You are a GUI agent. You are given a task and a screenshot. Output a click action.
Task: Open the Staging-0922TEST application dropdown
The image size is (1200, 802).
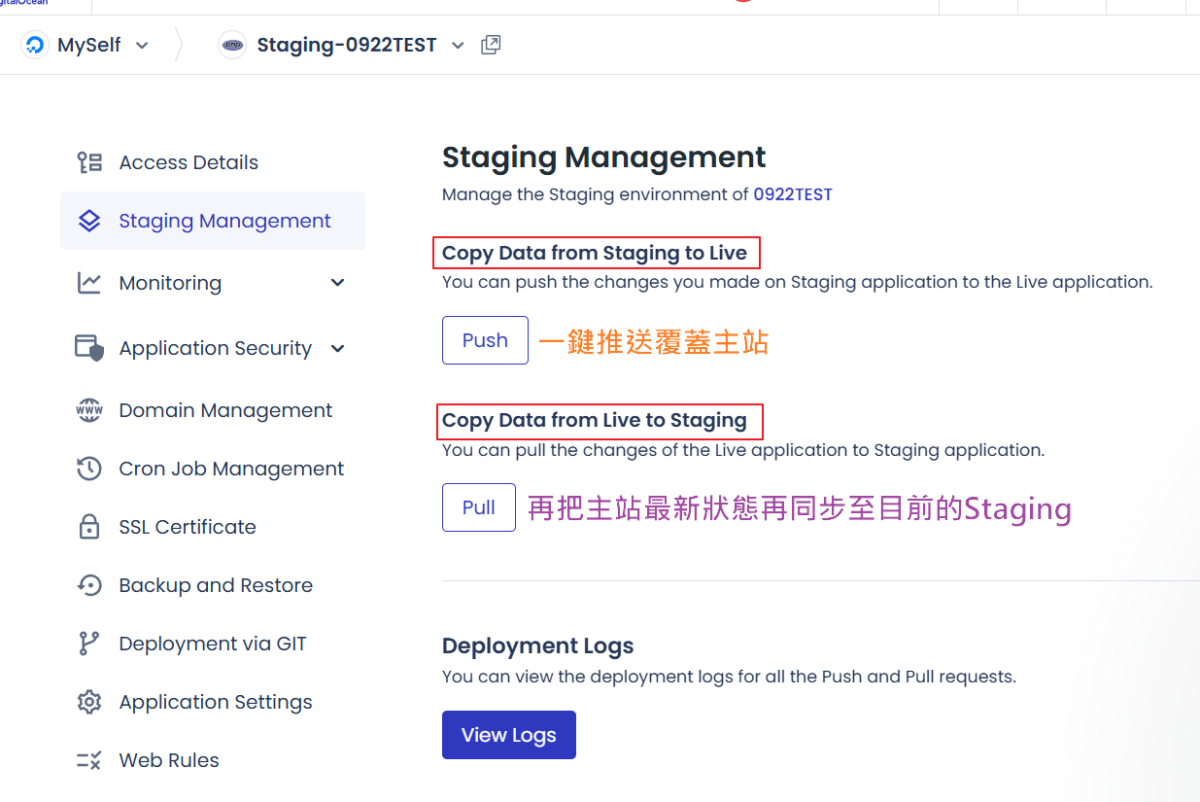coord(458,45)
